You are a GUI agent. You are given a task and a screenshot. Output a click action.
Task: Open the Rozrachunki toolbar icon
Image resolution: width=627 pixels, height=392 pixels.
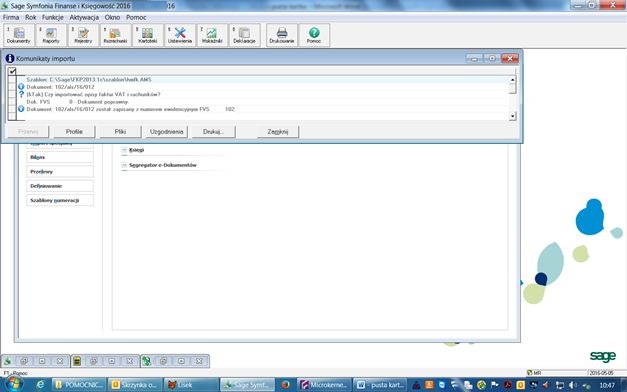click(115, 35)
